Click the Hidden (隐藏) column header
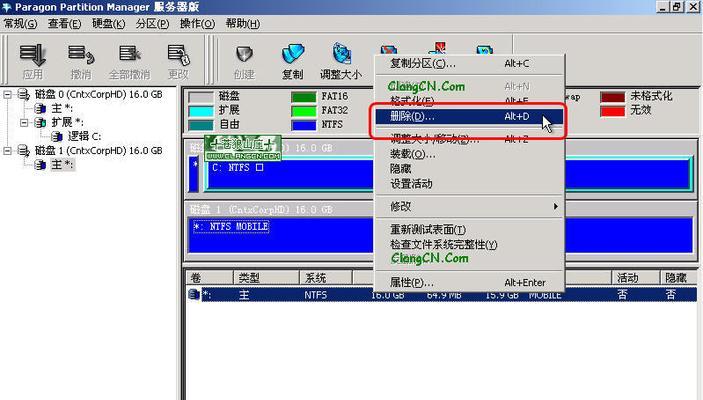Viewport: 703px width, 400px height. click(x=678, y=278)
